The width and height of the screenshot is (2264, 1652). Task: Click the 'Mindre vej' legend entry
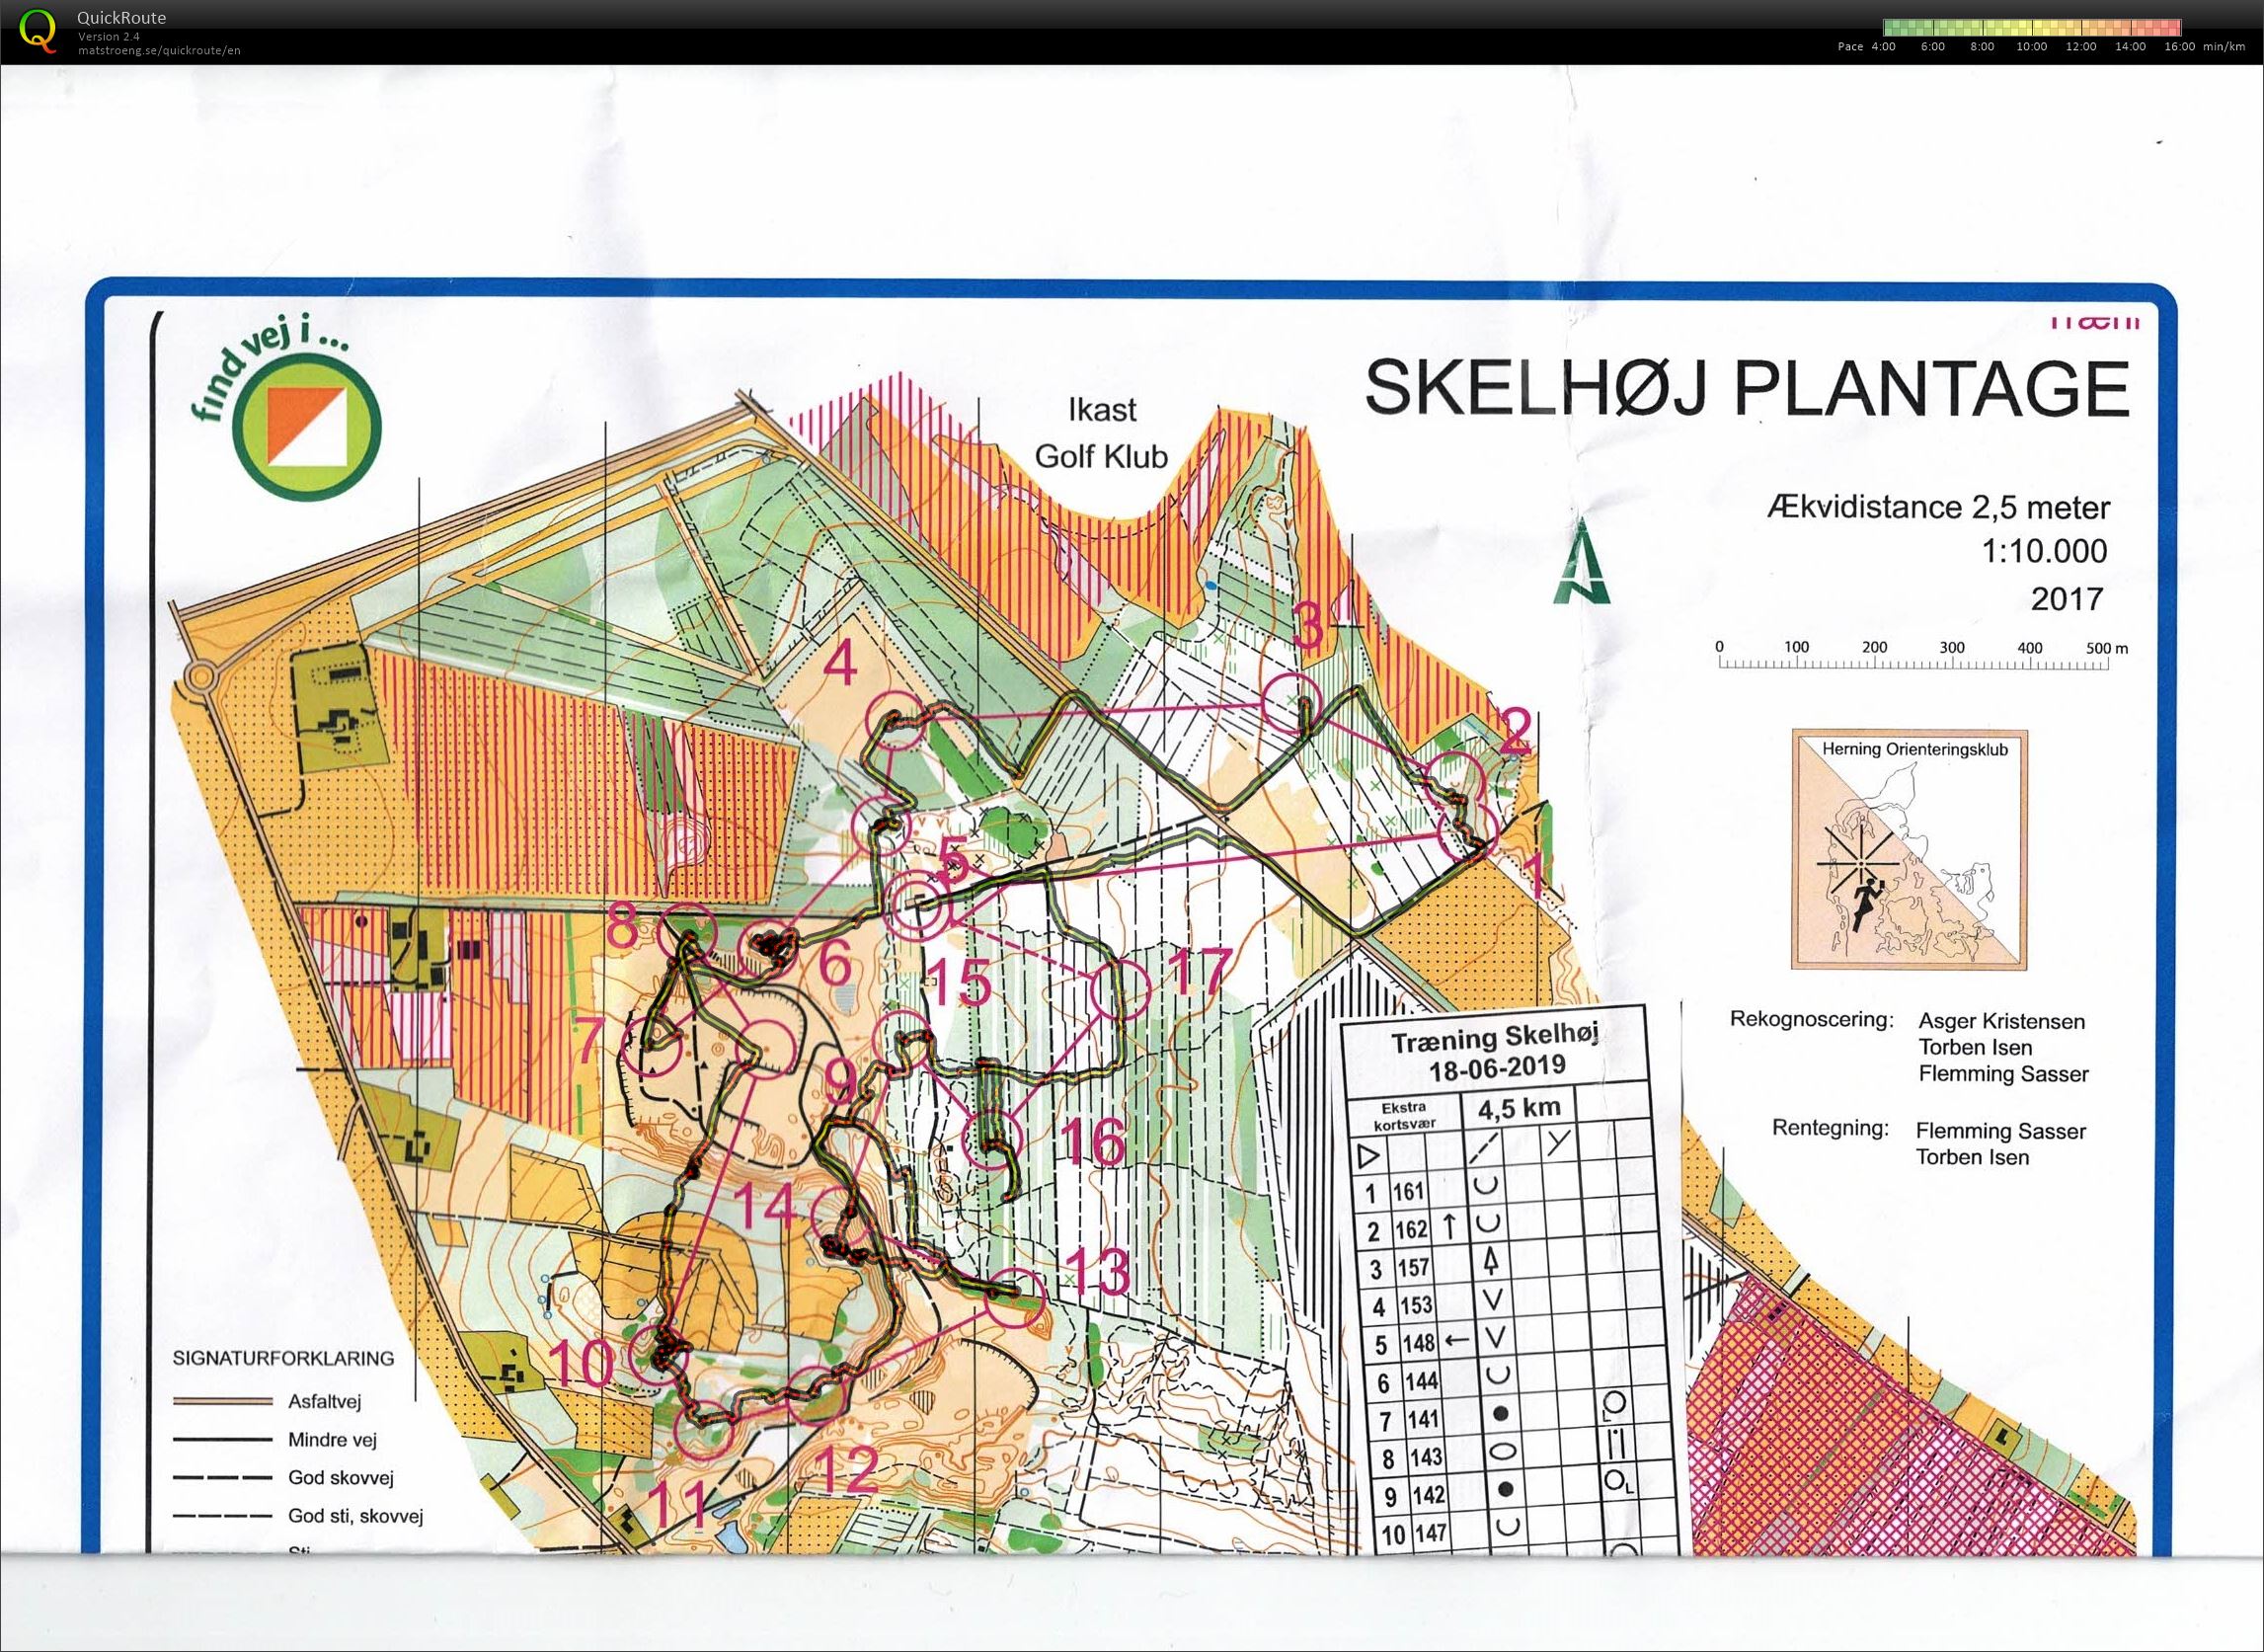click(x=332, y=1440)
